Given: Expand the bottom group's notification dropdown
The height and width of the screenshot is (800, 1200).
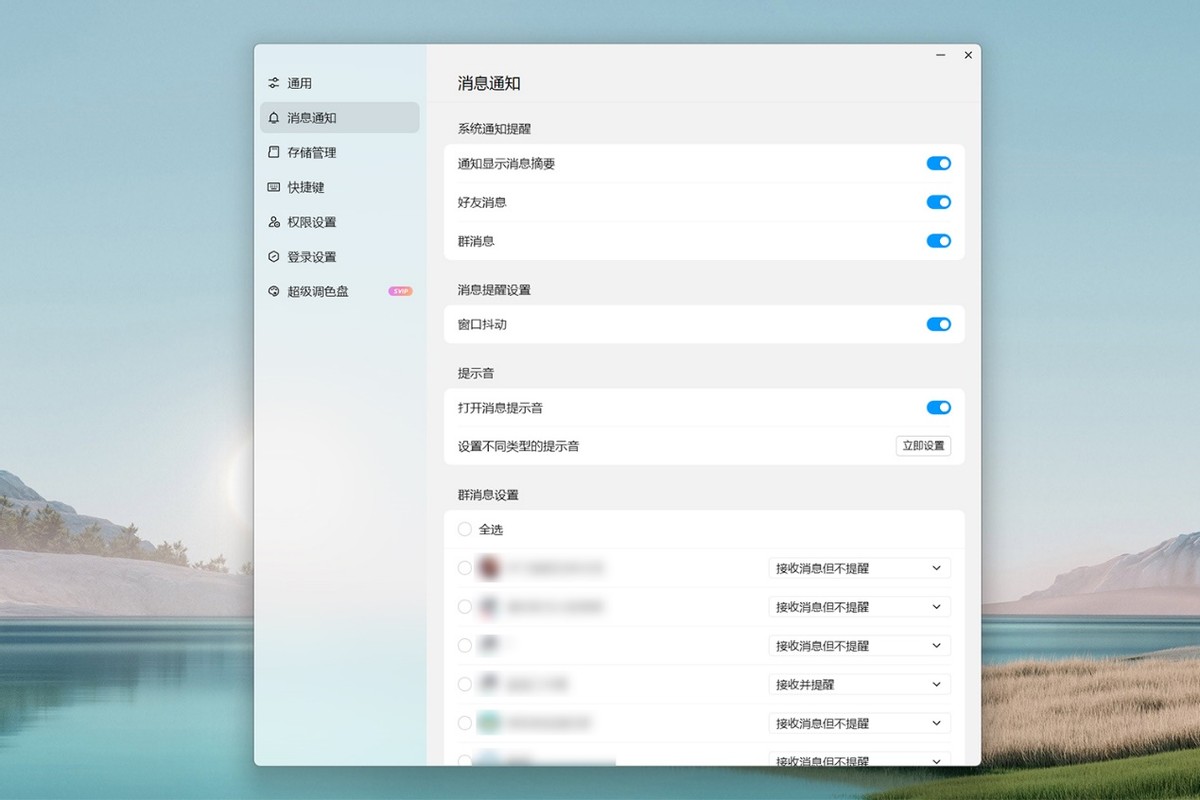Looking at the screenshot, I should 858,761.
